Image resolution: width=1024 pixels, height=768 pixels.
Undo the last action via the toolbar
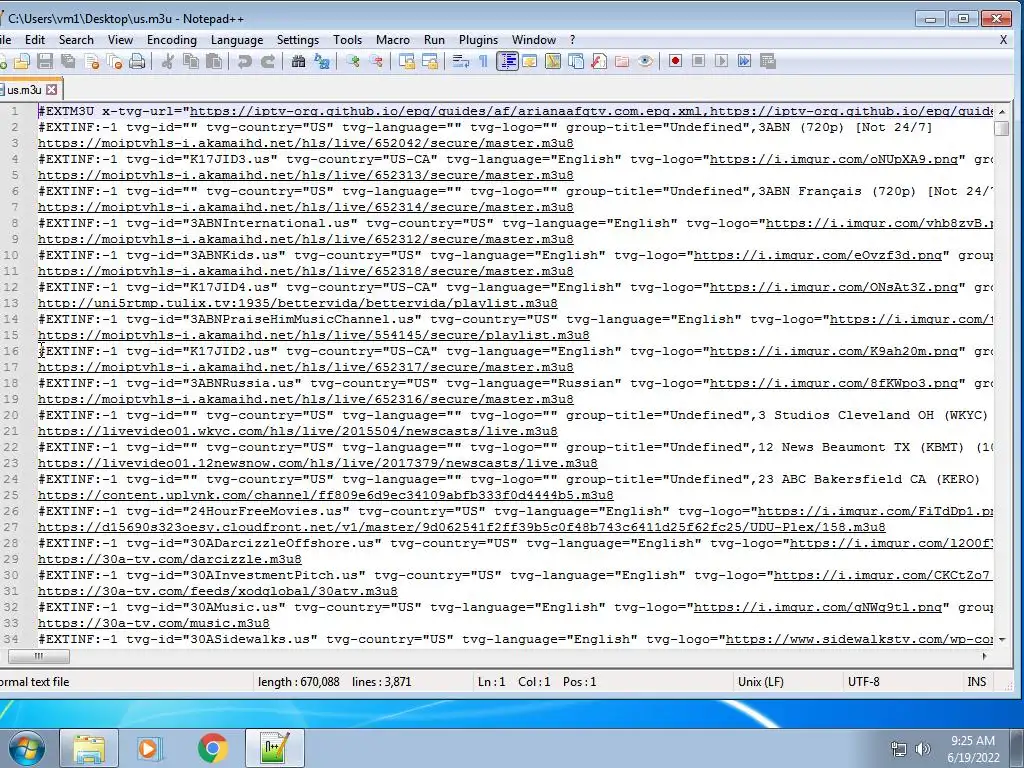[x=245, y=61]
